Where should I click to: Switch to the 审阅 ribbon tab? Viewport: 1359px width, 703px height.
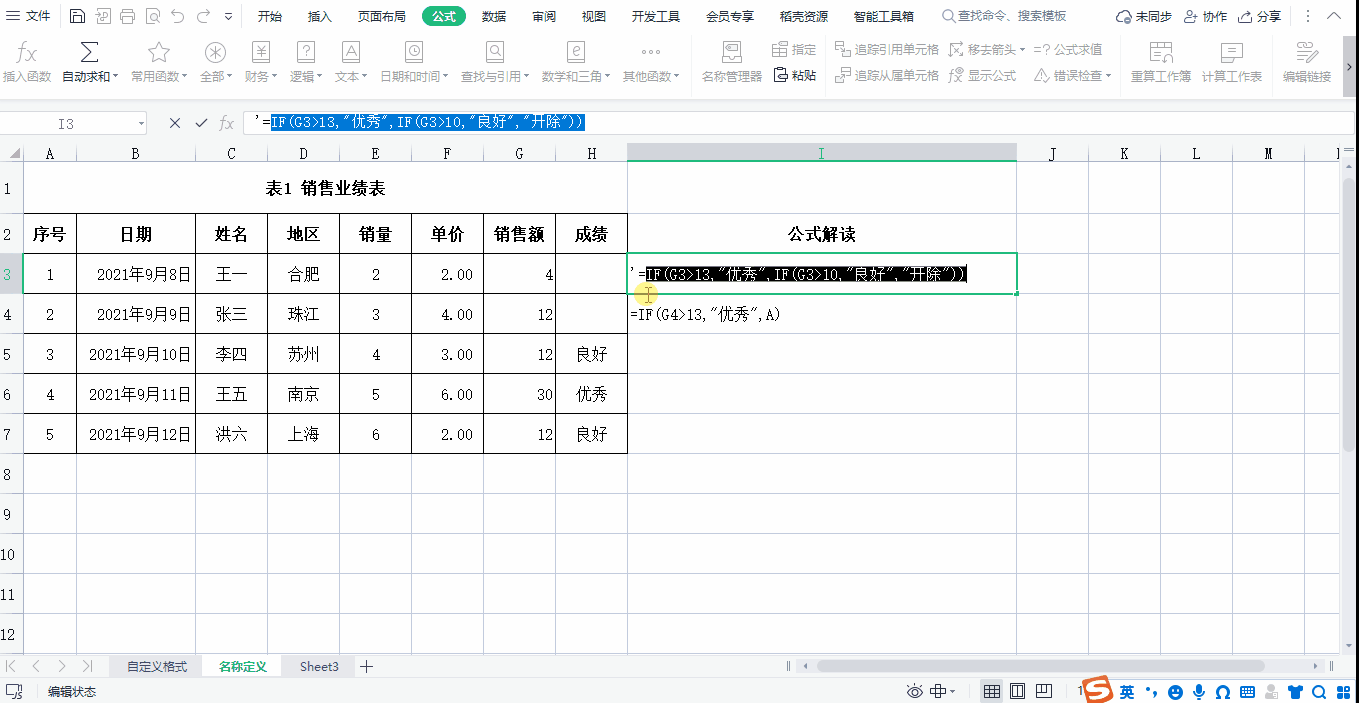click(x=544, y=16)
